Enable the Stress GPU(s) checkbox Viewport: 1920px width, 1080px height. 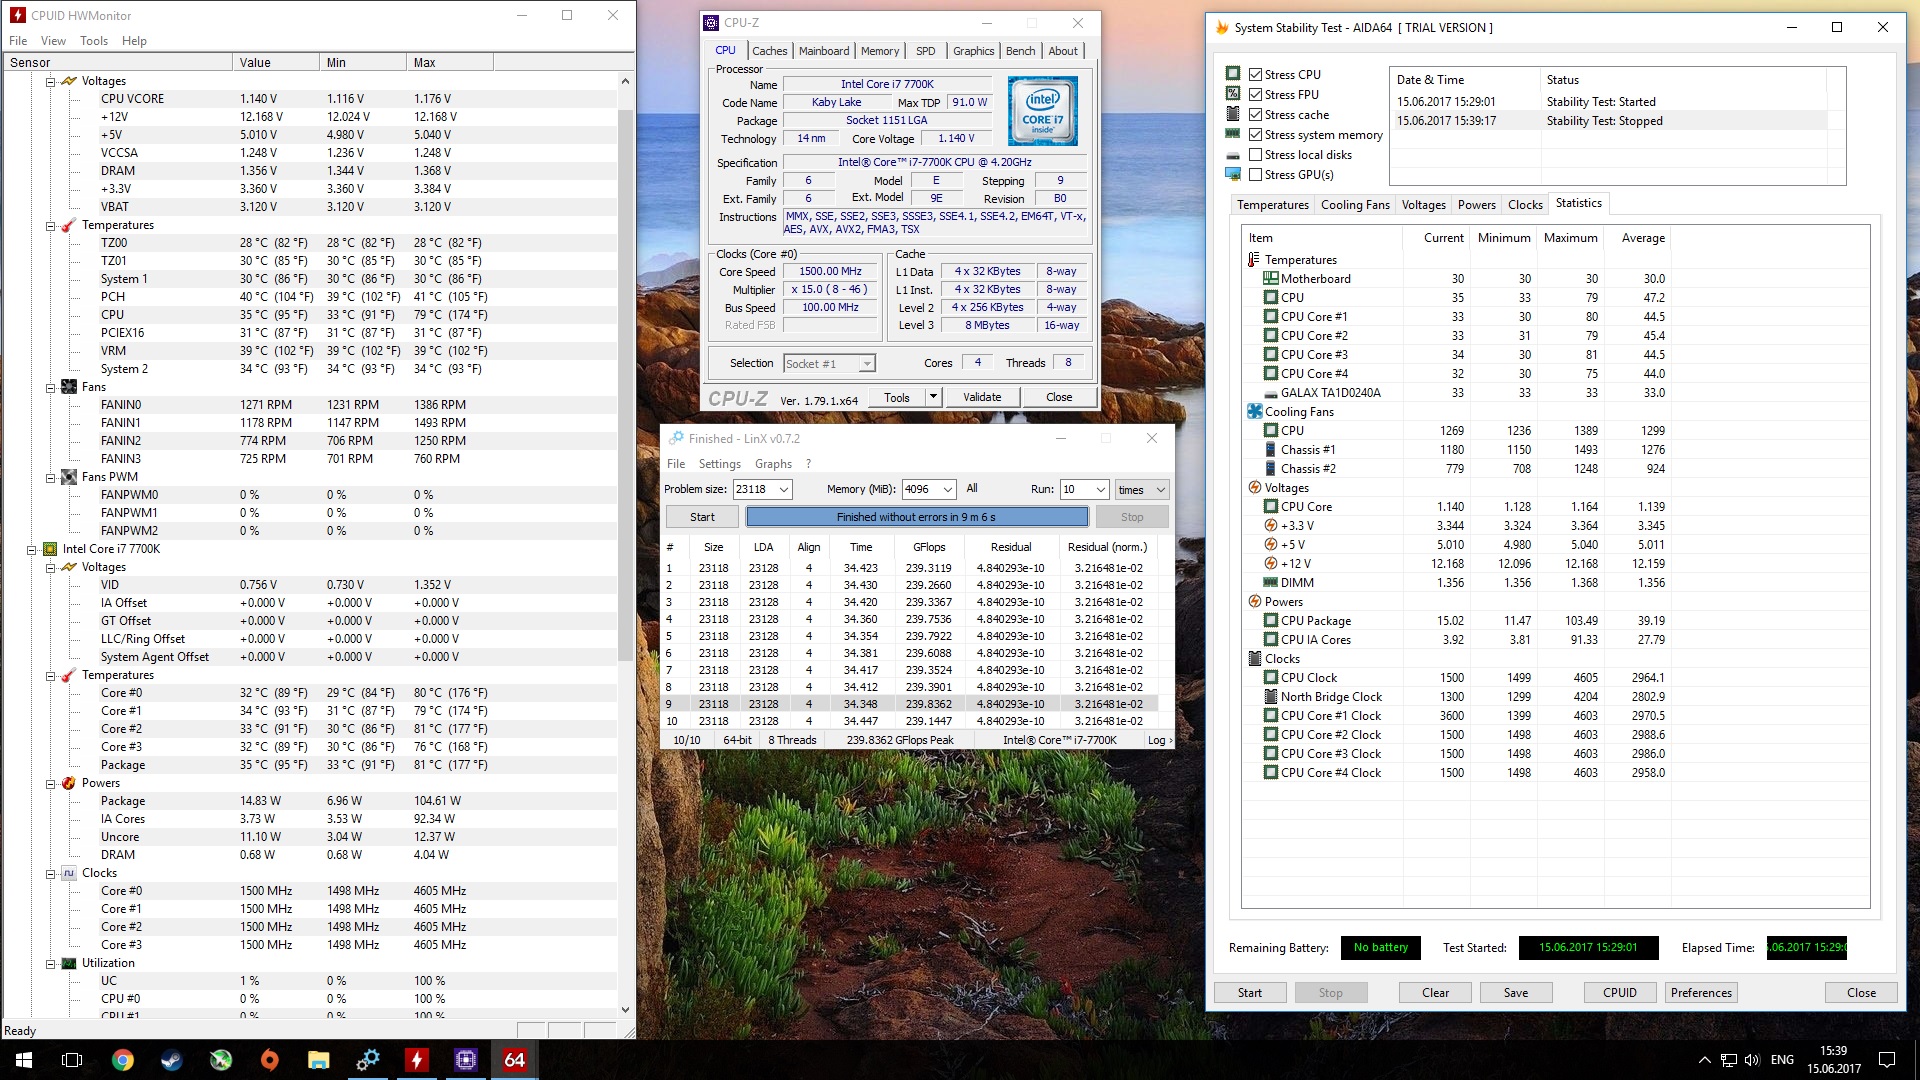pyautogui.click(x=1255, y=175)
